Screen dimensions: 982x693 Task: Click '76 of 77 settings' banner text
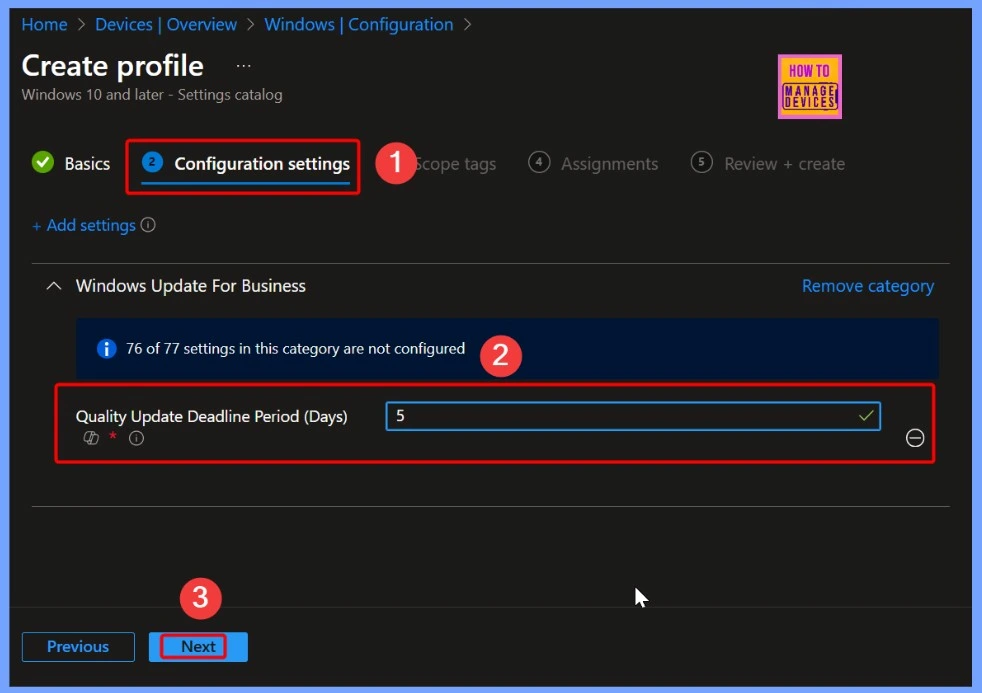pyautogui.click(x=296, y=349)
